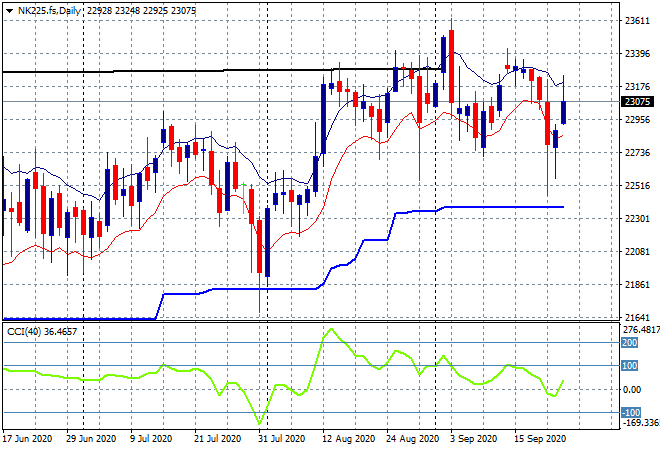Select the latest blue candle at chart right

point(563,112)
